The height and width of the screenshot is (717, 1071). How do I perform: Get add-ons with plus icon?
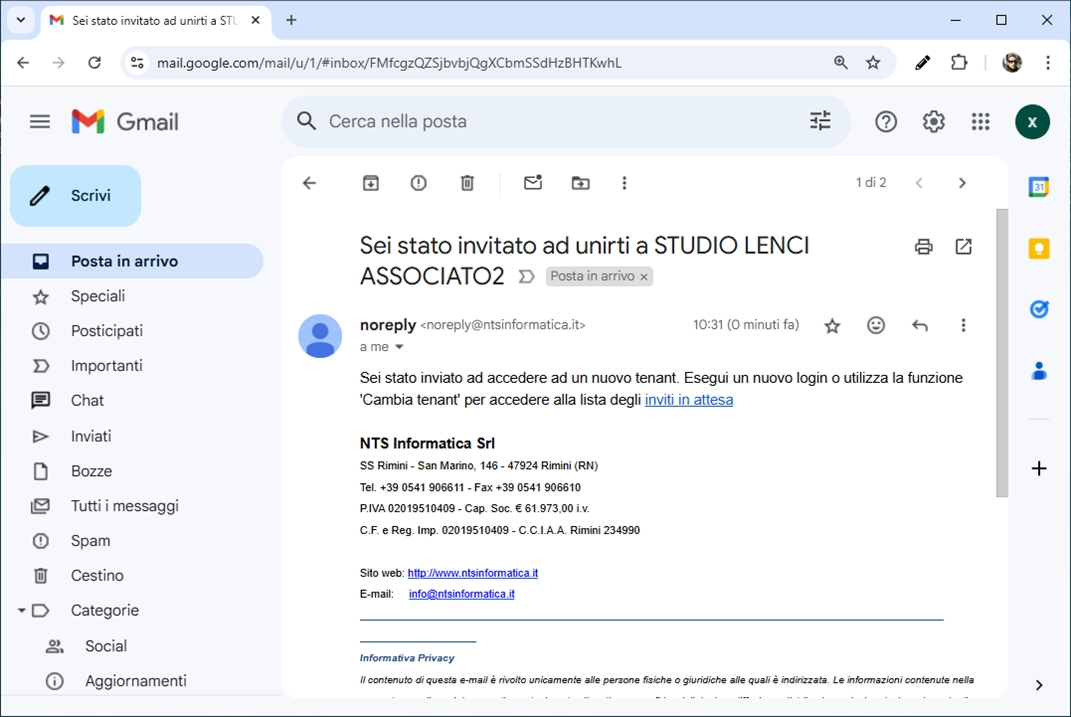[x=1038, y=468]
